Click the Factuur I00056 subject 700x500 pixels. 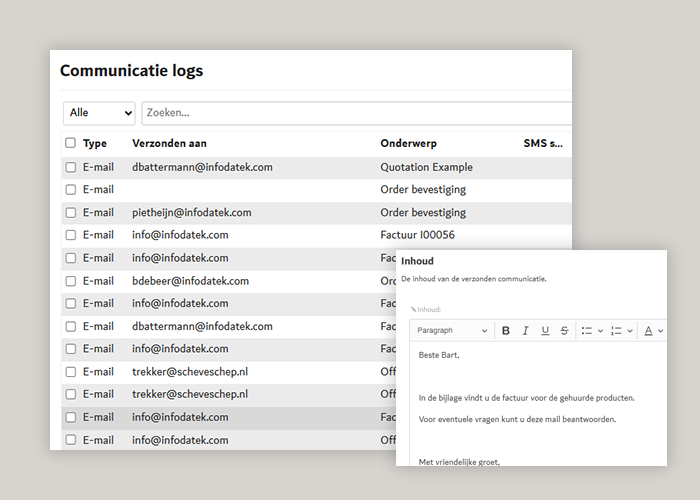(417, 235)
